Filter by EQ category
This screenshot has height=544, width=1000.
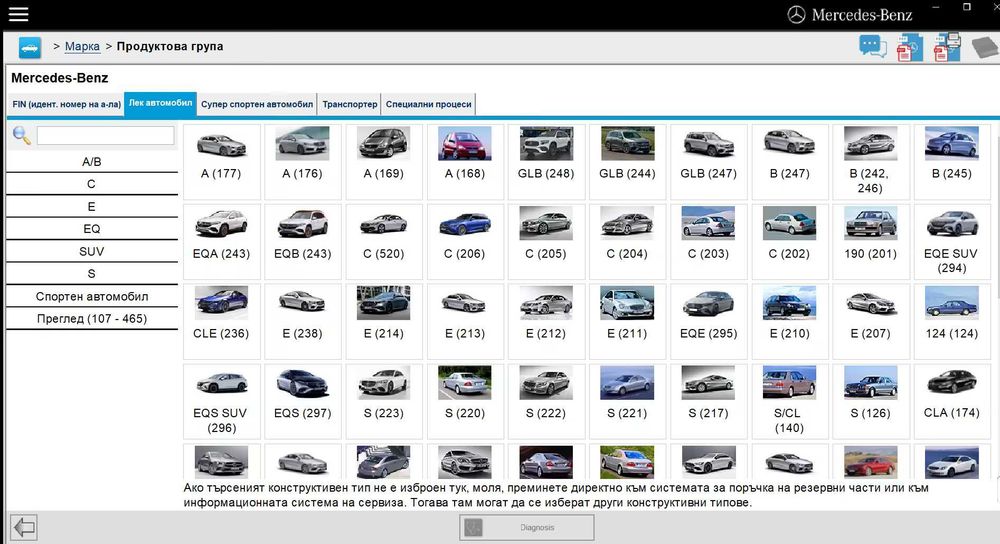pyautogui.click(x=92, y=229)
